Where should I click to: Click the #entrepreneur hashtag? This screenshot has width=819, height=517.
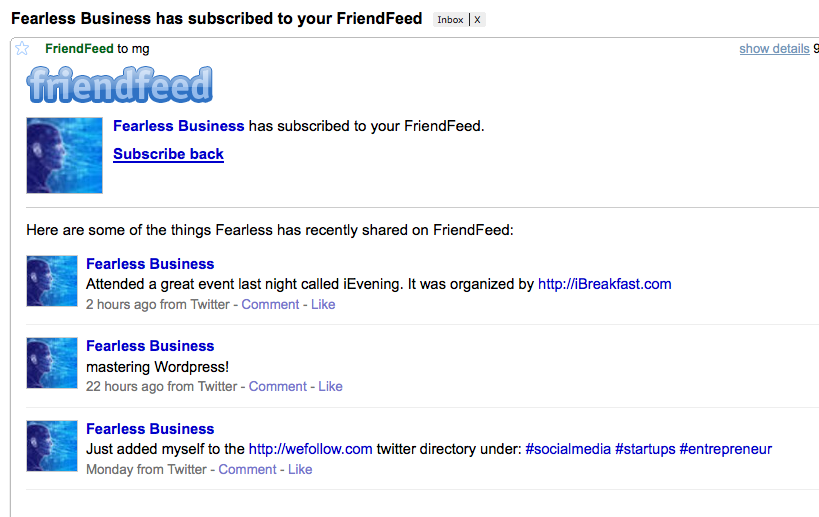pos(725,449)
